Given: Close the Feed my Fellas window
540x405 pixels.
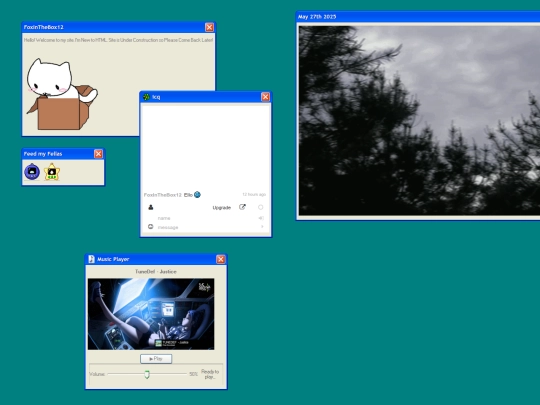Looking at the screenshot, I should [x=98, y=154].
